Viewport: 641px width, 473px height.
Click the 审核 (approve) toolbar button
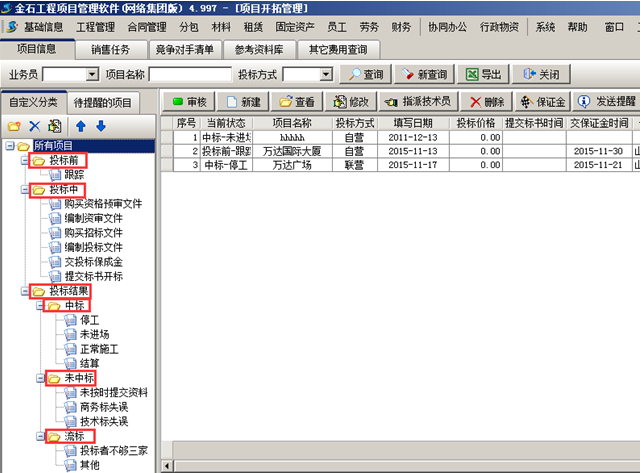188,102
